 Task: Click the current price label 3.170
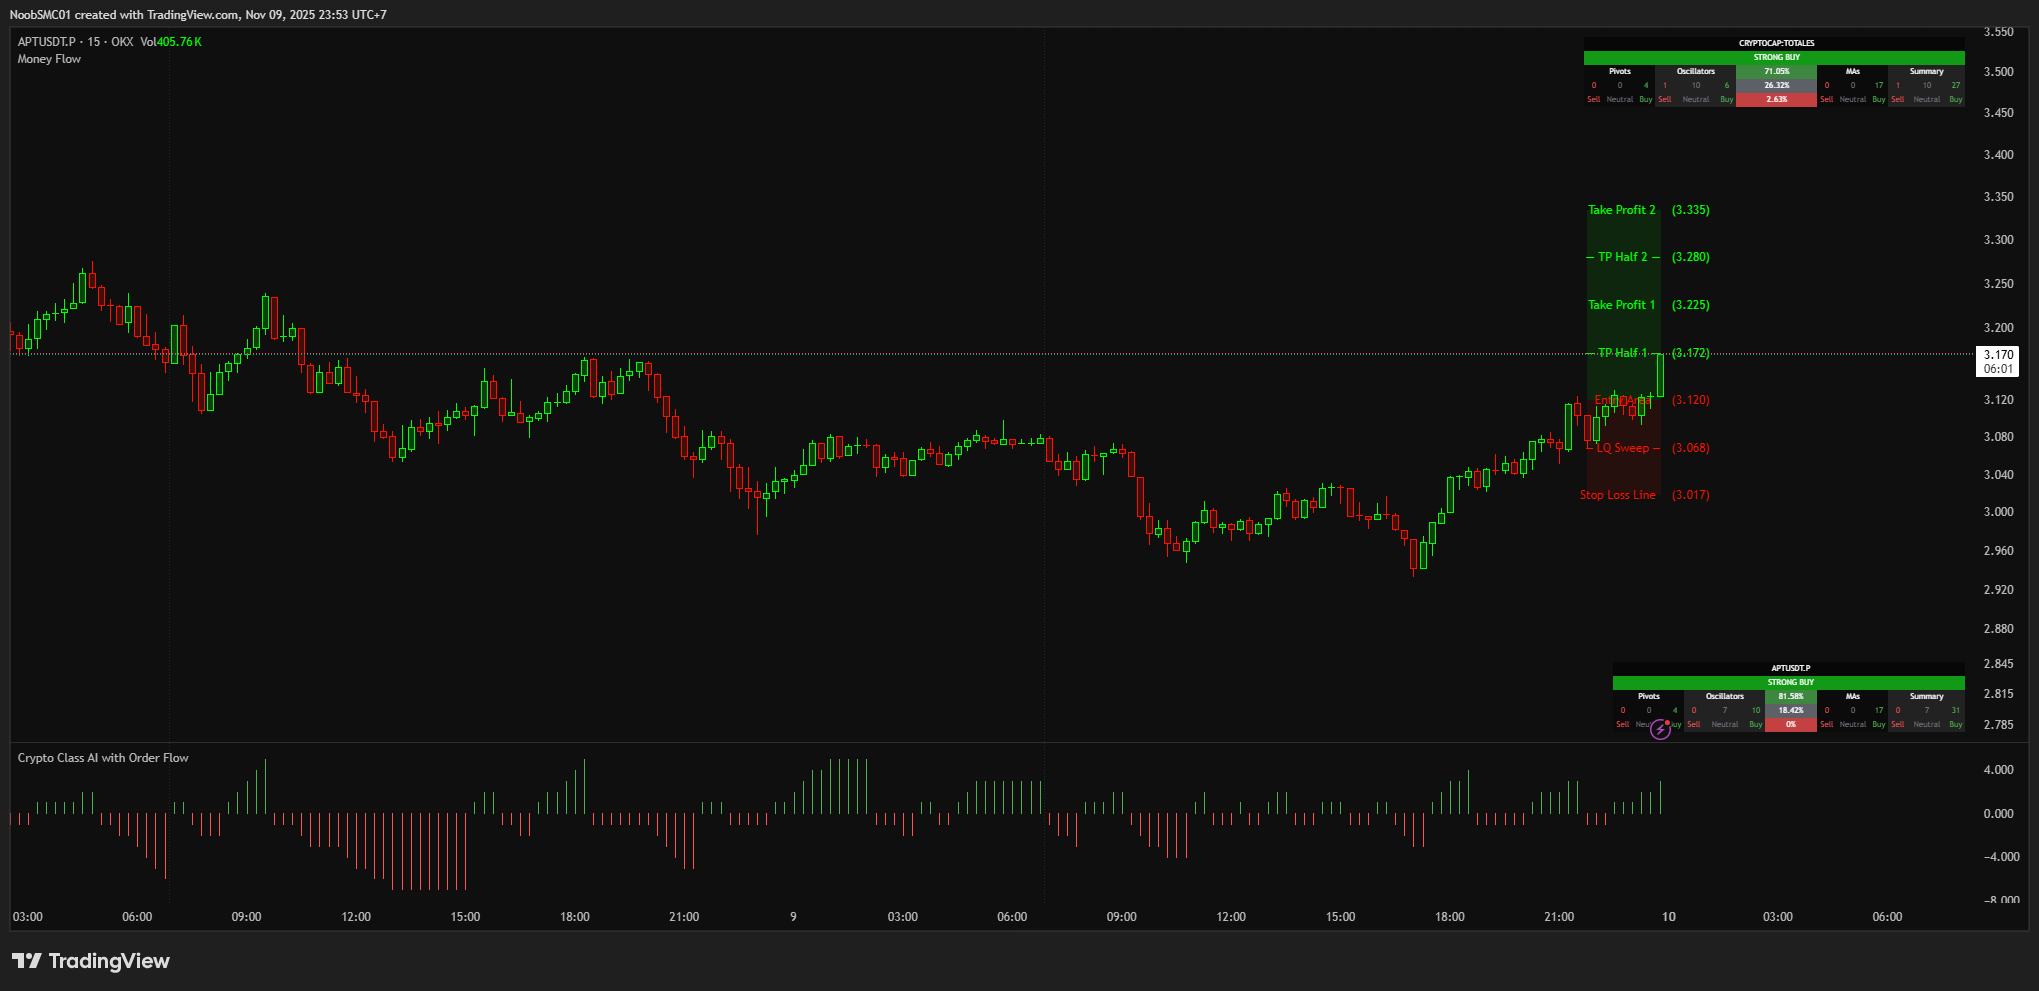[1998, 355]
